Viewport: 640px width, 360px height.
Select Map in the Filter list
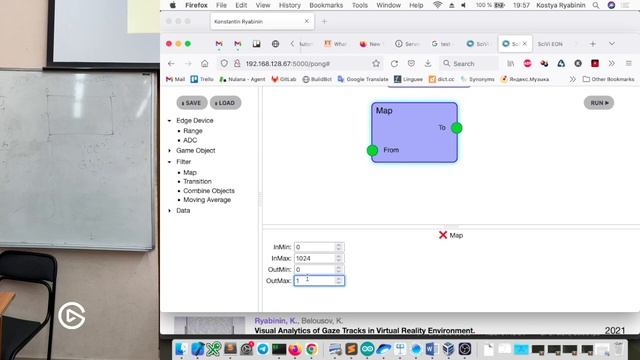(190, 172)
